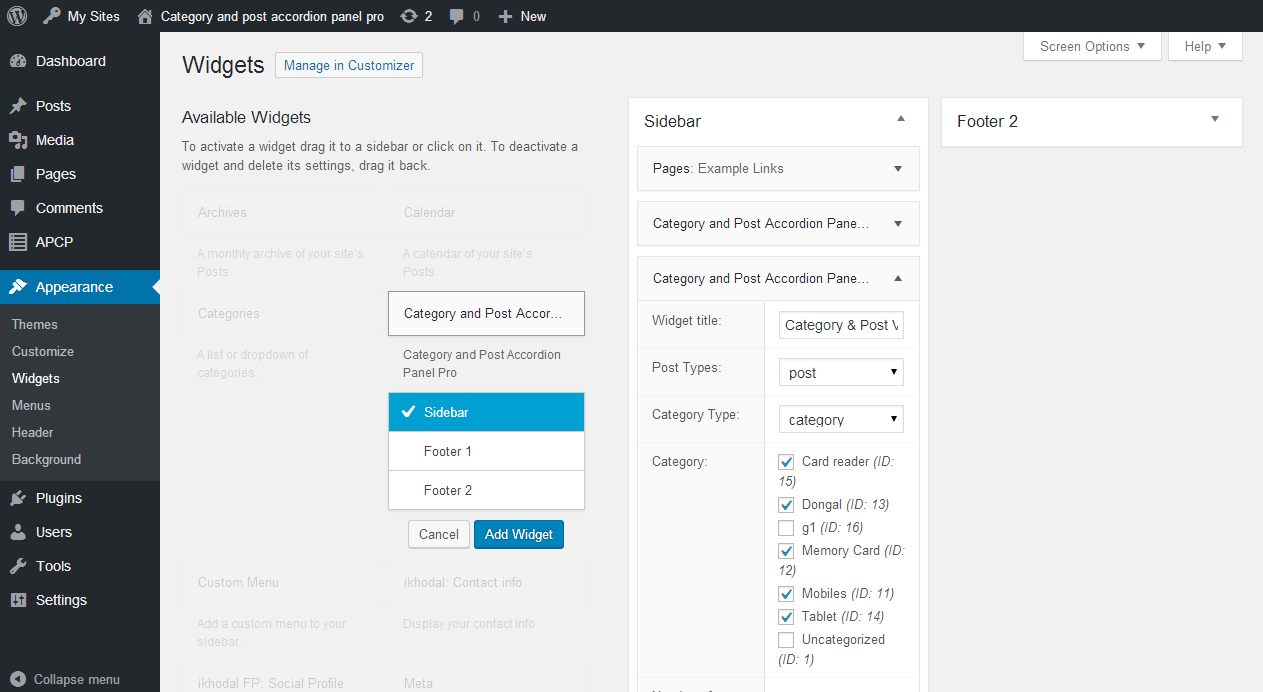Viewport: 1263px width, 692px height.
Task: Click the Users person icon
Action: (18, 532)
